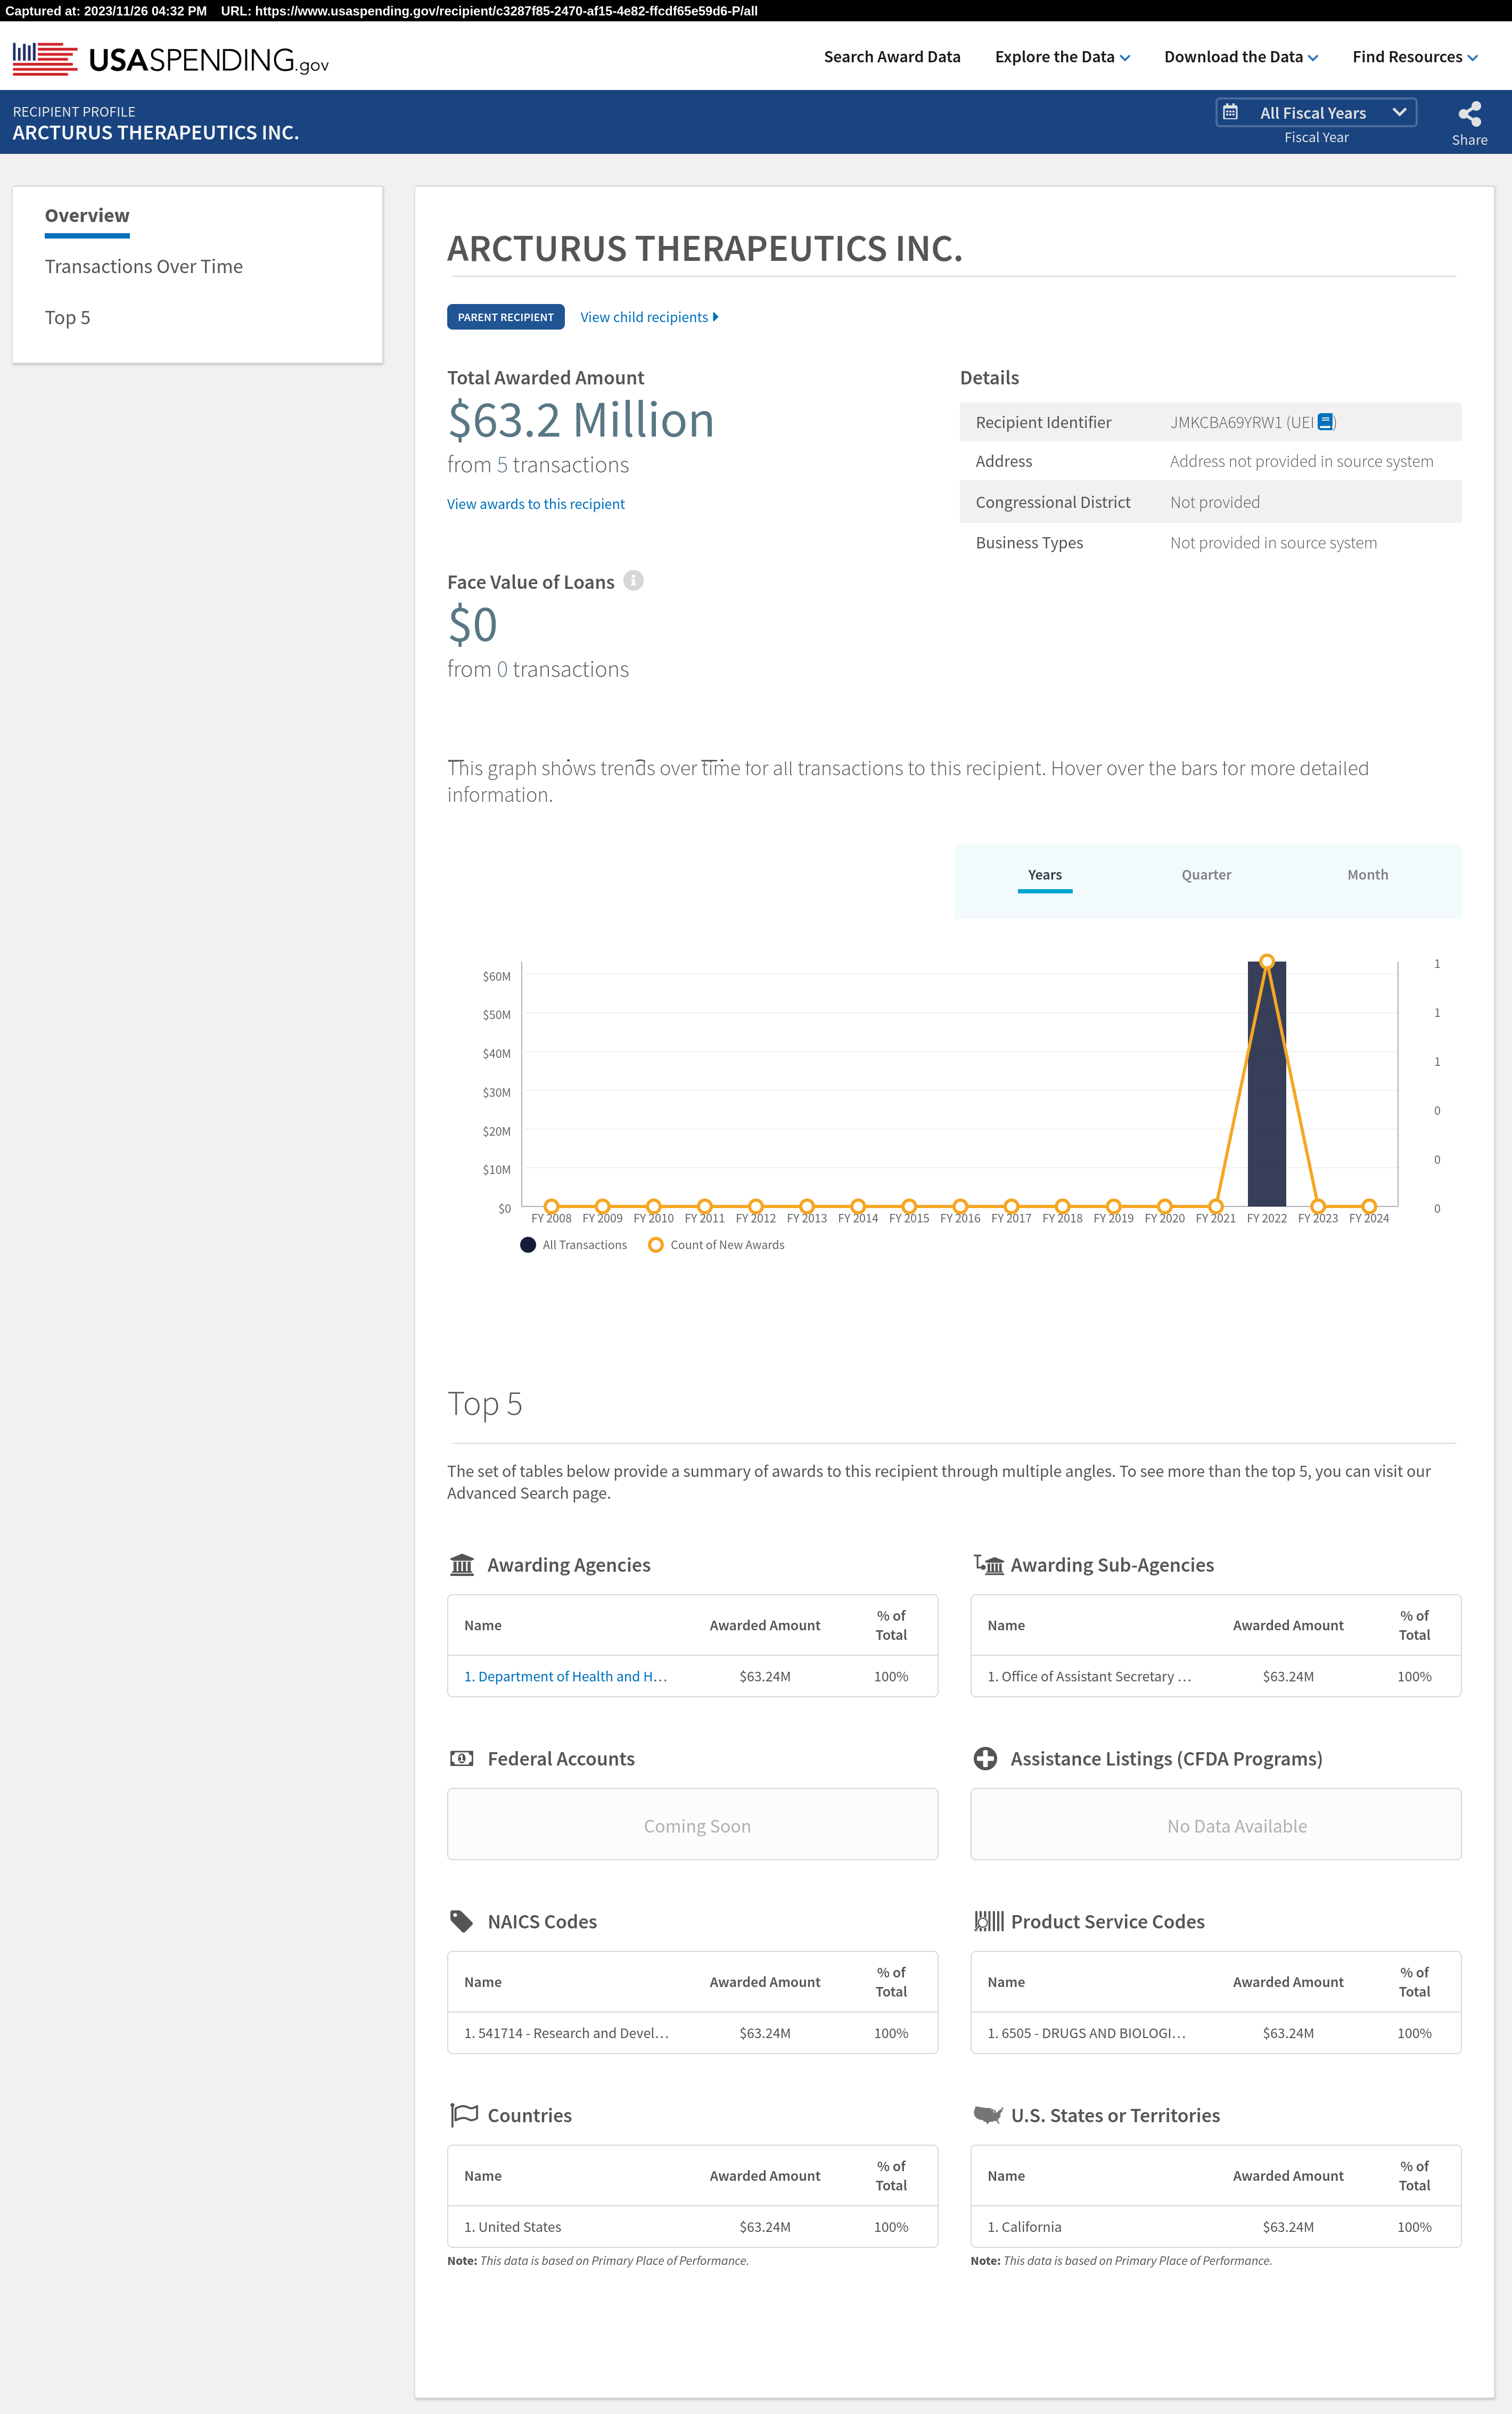
Task: Select the Overview sidebar section
Action: (x=87, y=216)
